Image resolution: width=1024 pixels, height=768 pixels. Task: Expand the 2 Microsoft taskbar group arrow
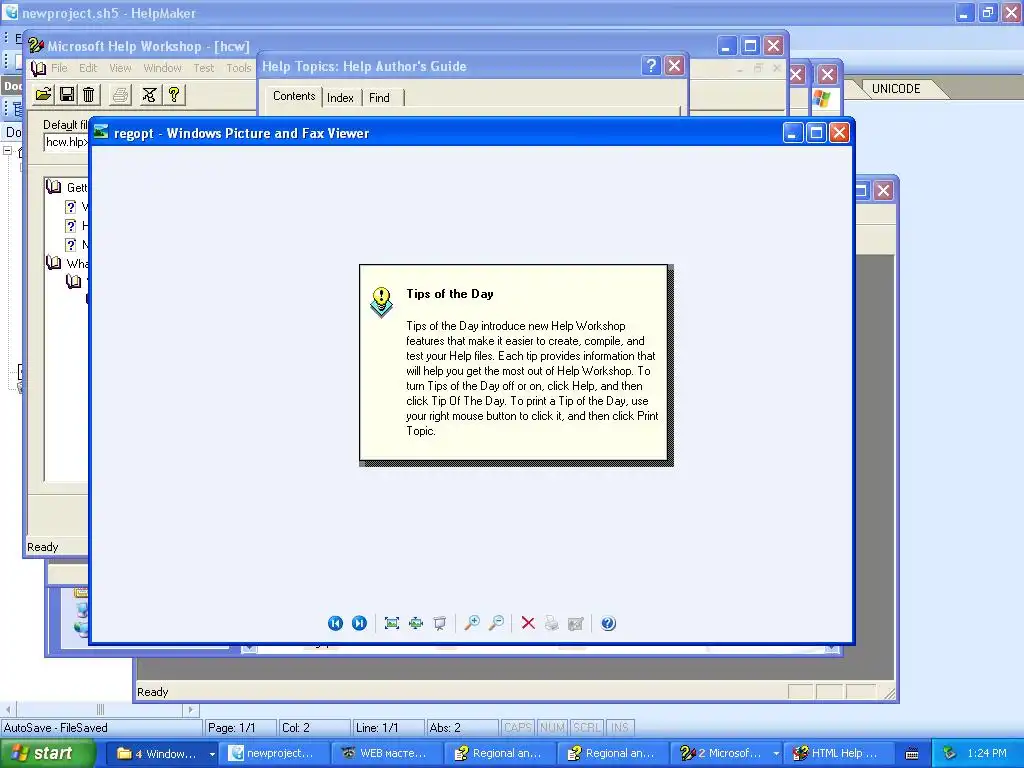point(776,754)
